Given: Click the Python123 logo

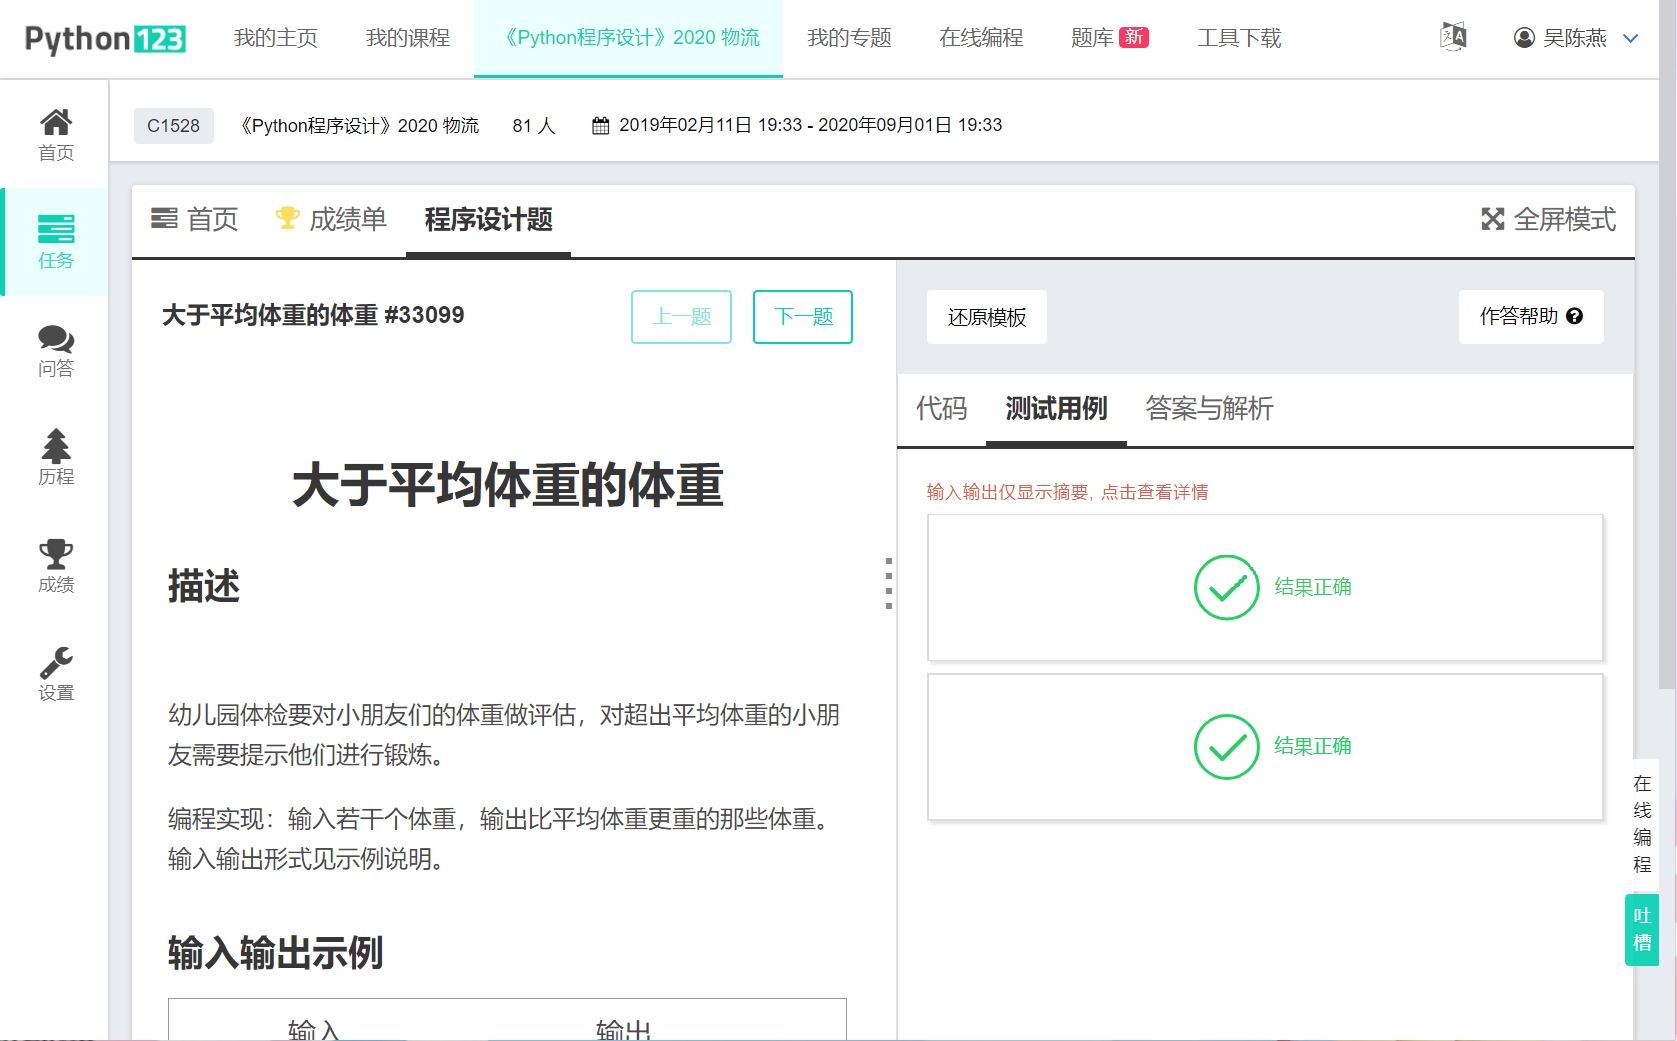Looking at the screenshot, I should (105, 39).
